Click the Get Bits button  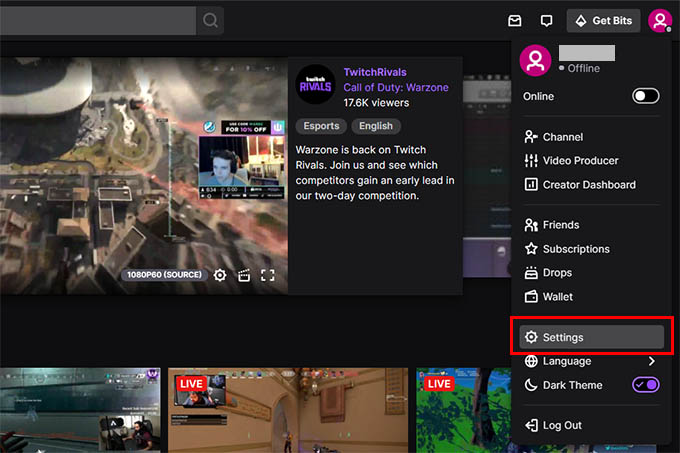(603, 20)
